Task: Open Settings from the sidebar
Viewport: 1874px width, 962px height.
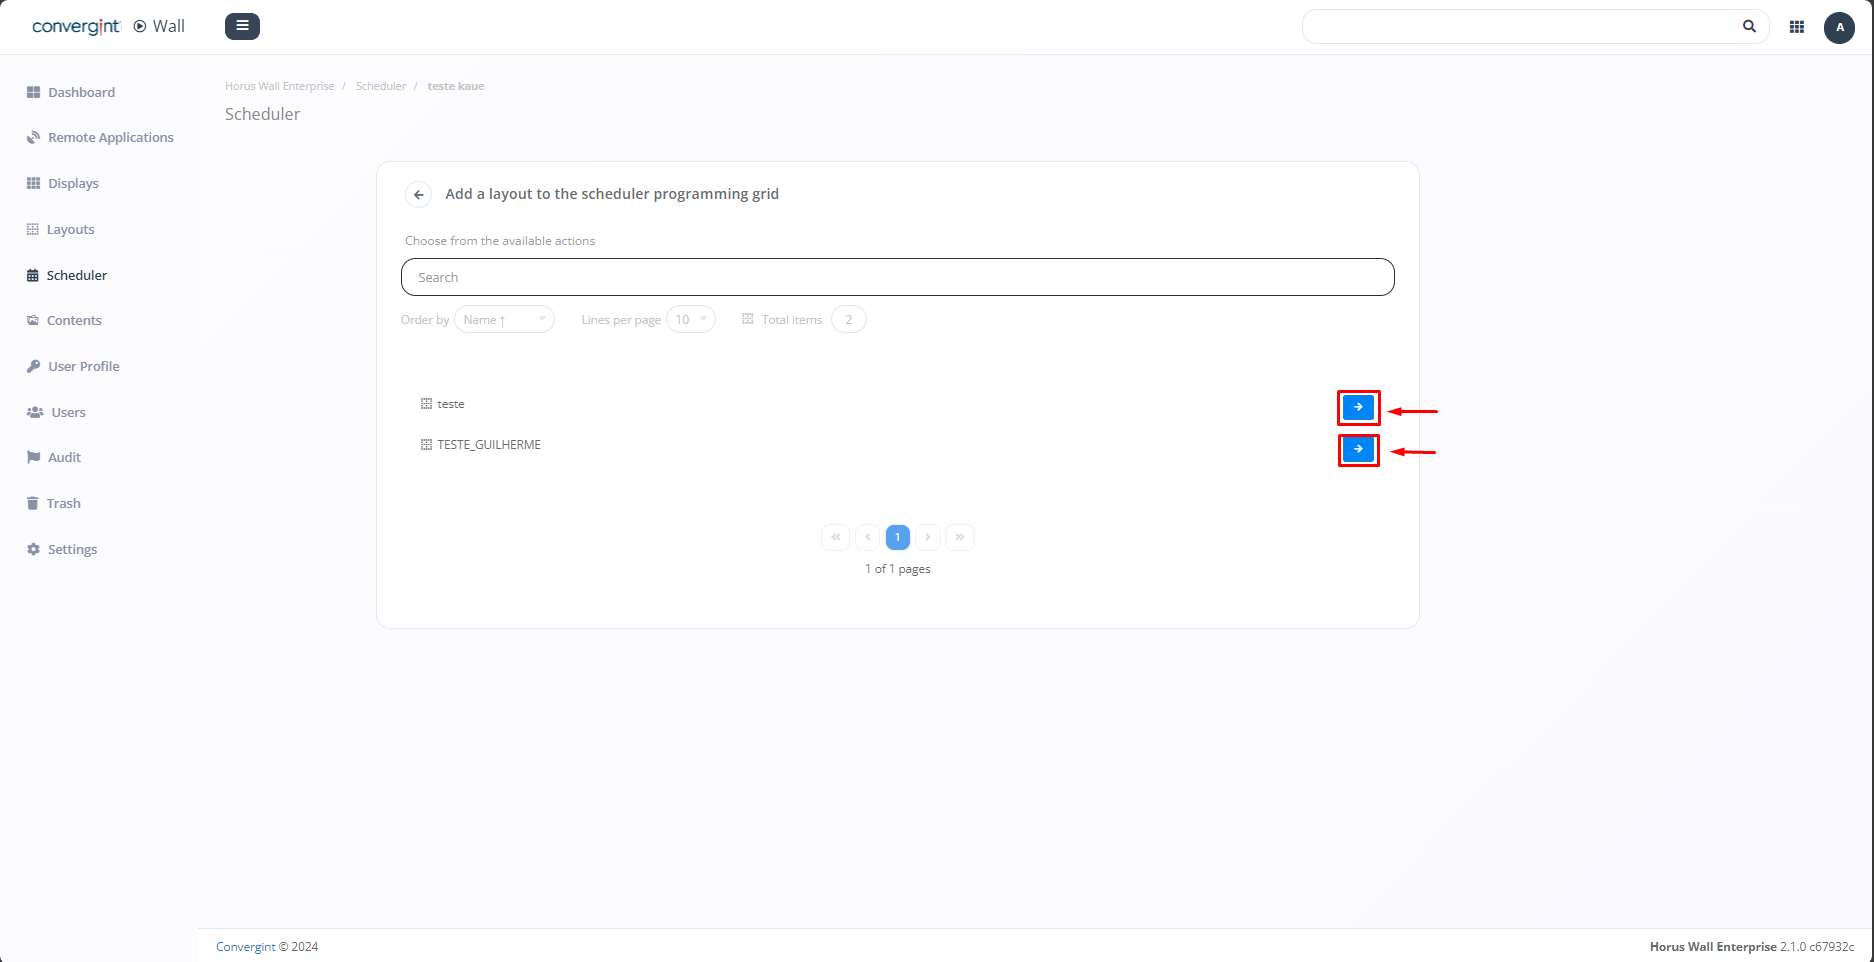Action: [x=72, y=550]
